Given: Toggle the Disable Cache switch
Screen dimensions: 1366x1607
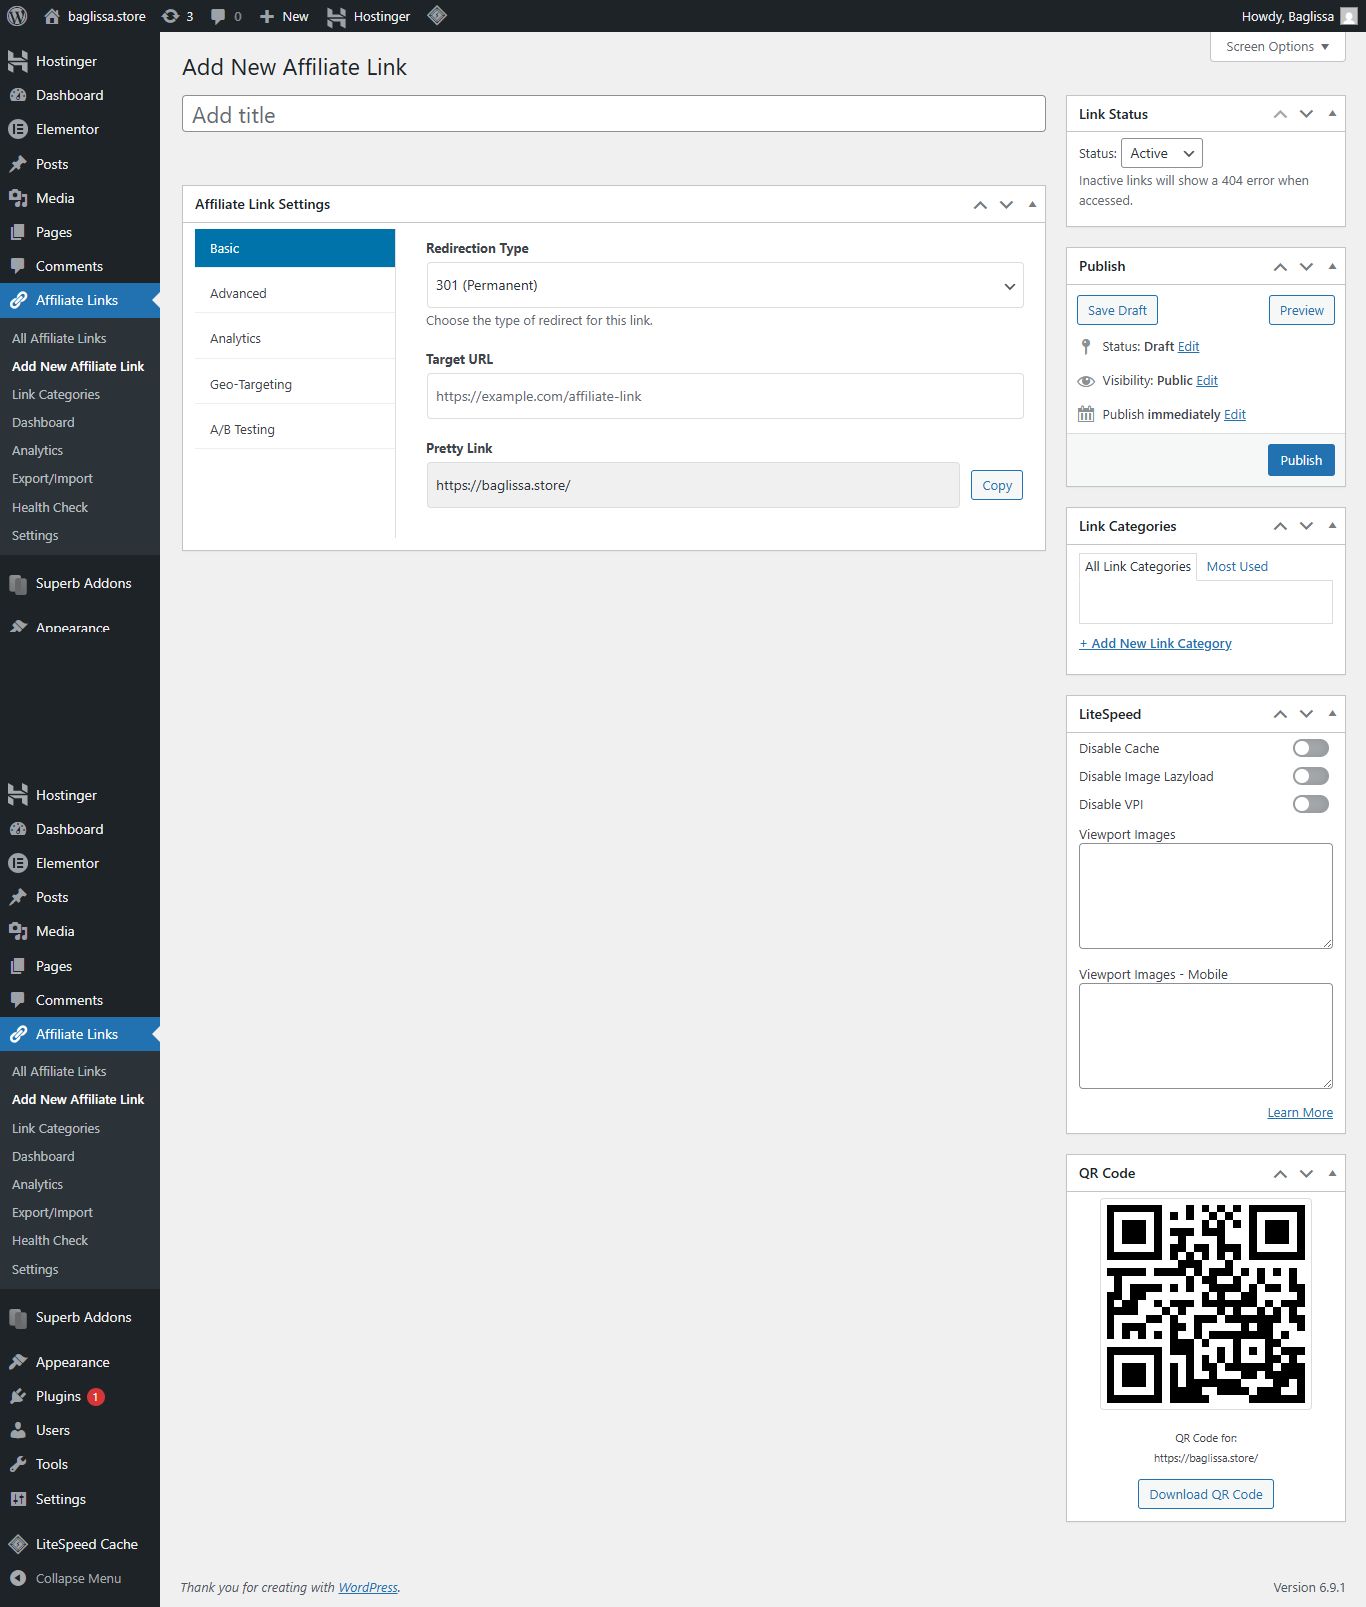Looking at the screenshot, I should [1311, 748].
